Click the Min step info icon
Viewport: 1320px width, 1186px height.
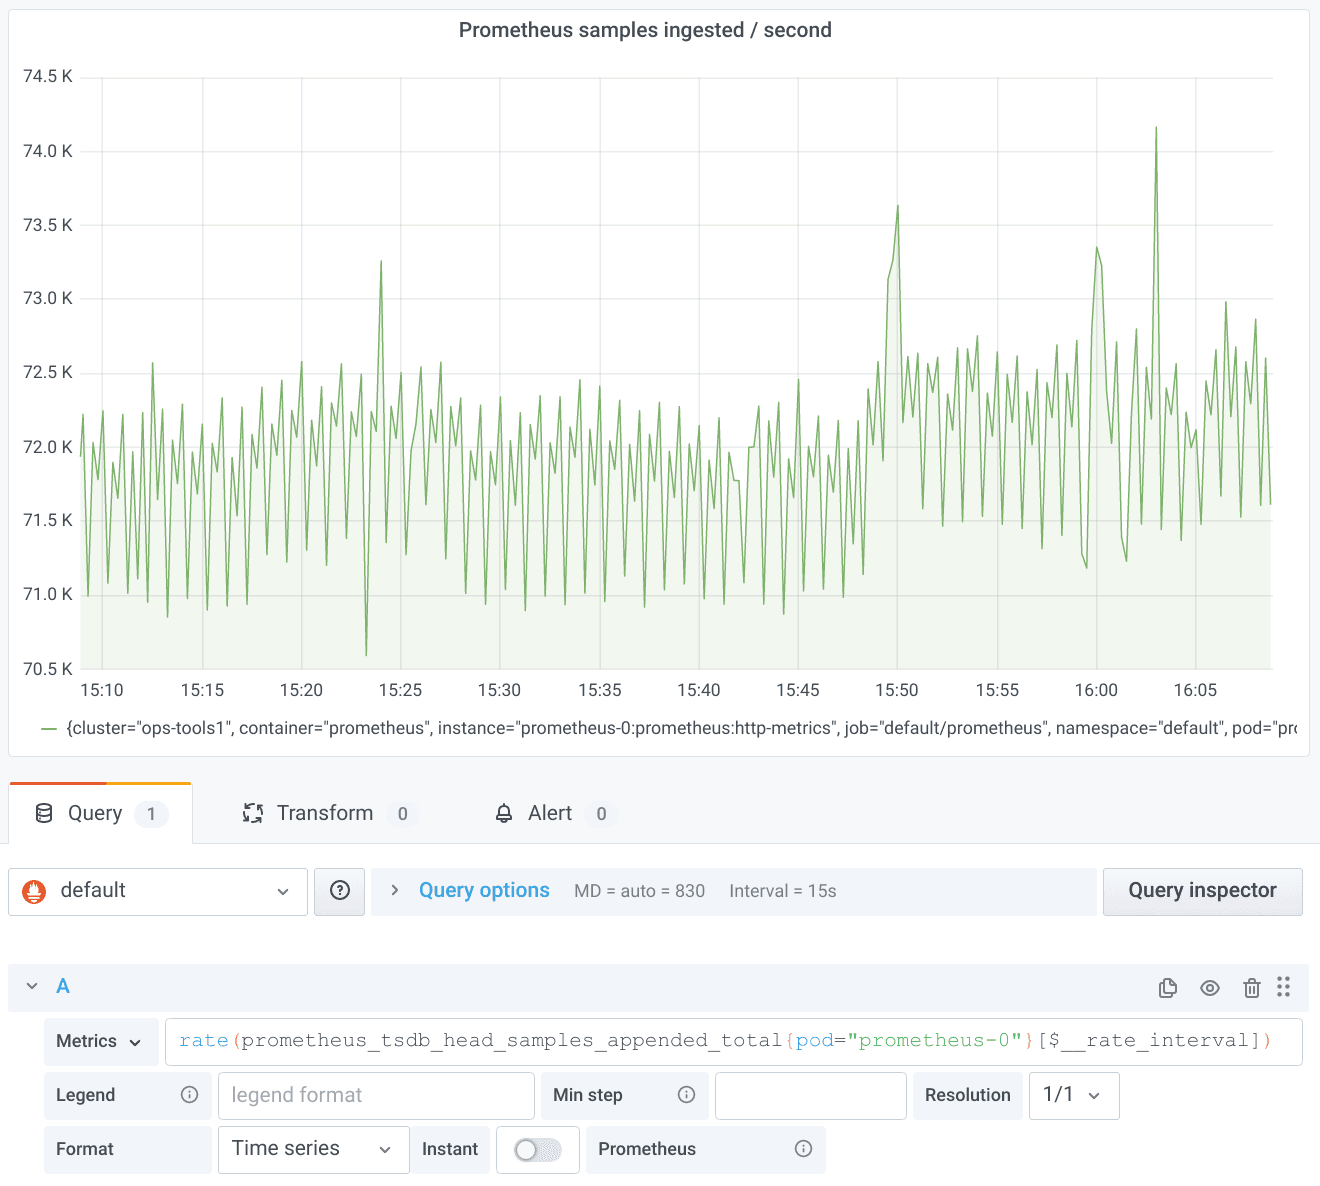686,1095
